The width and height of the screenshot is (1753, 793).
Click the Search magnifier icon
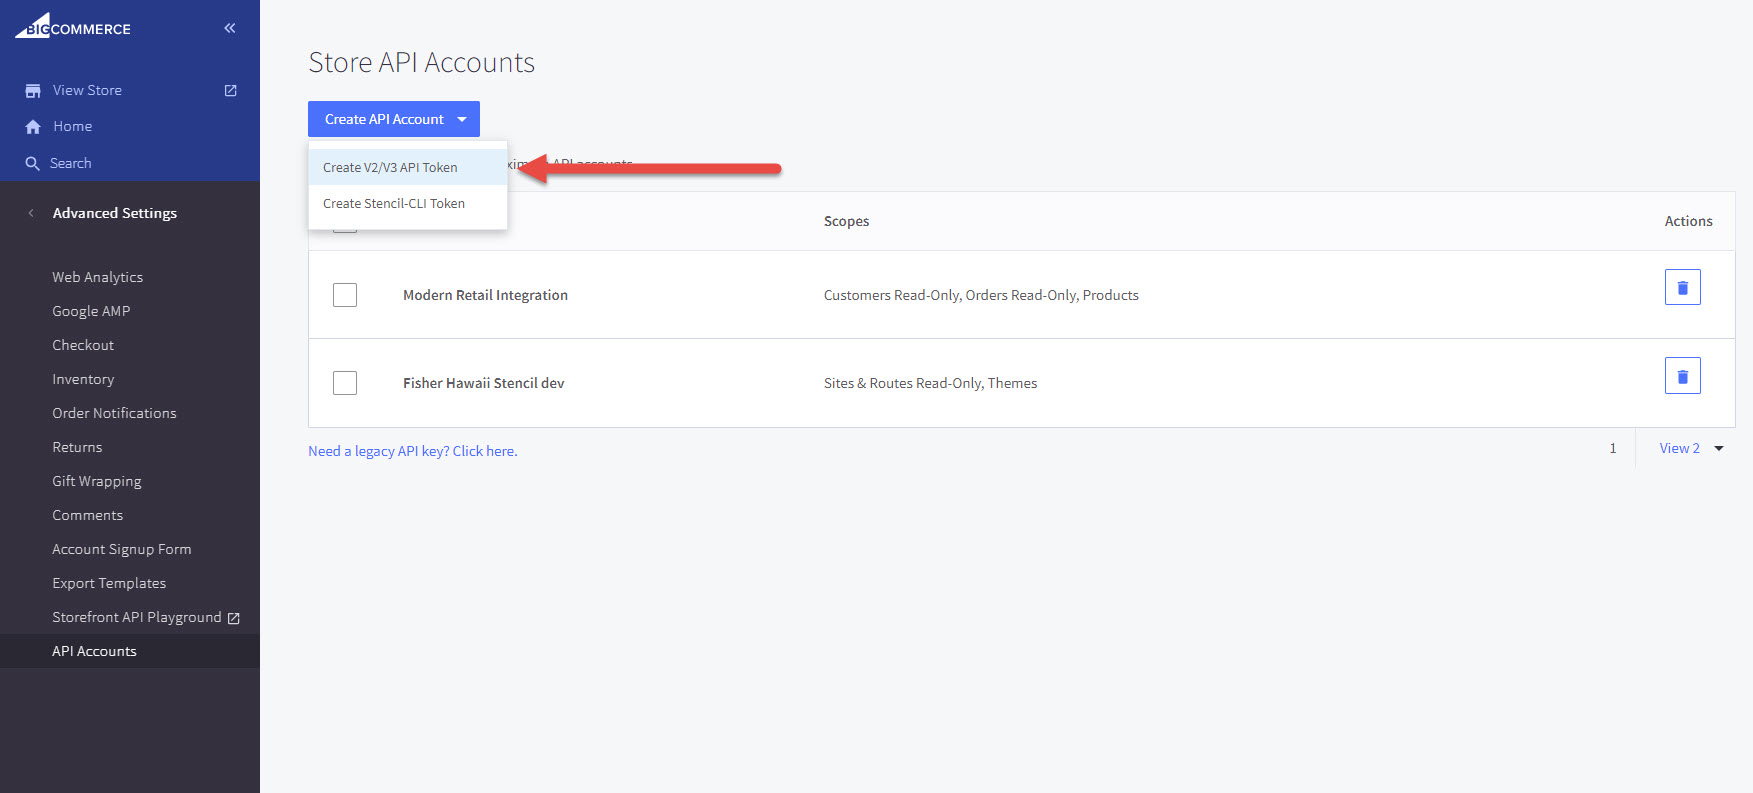tap(33, 163)
